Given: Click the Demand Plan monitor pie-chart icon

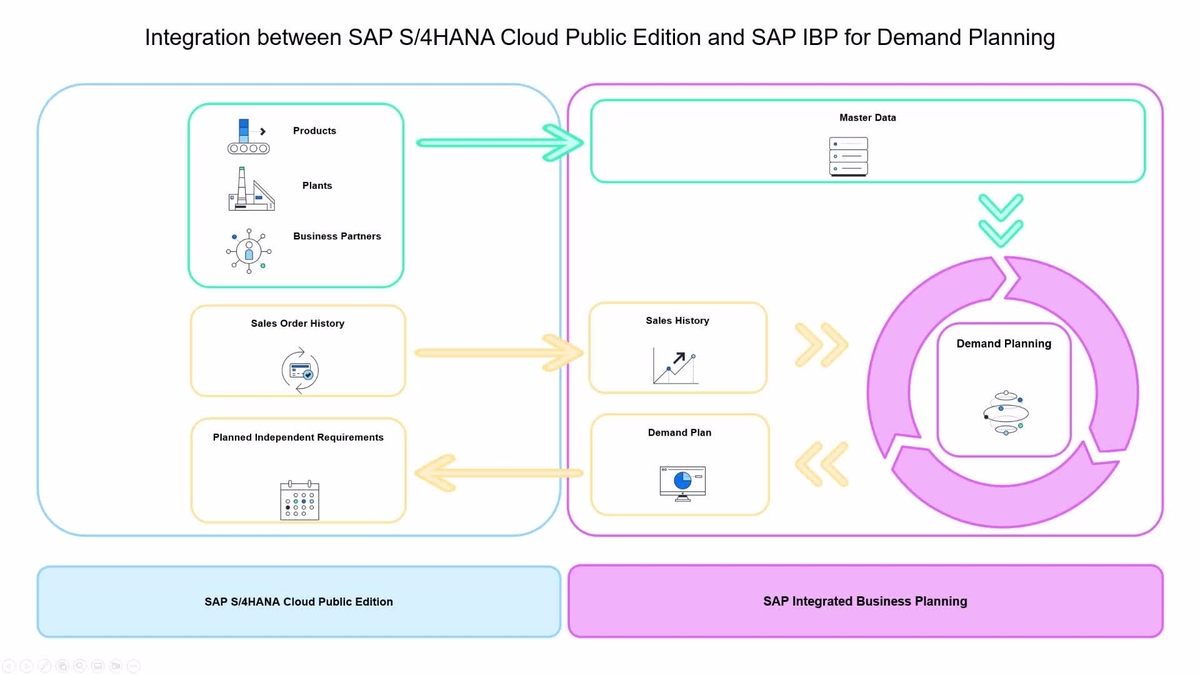Looking at the screenshot, I should [683, 483].
